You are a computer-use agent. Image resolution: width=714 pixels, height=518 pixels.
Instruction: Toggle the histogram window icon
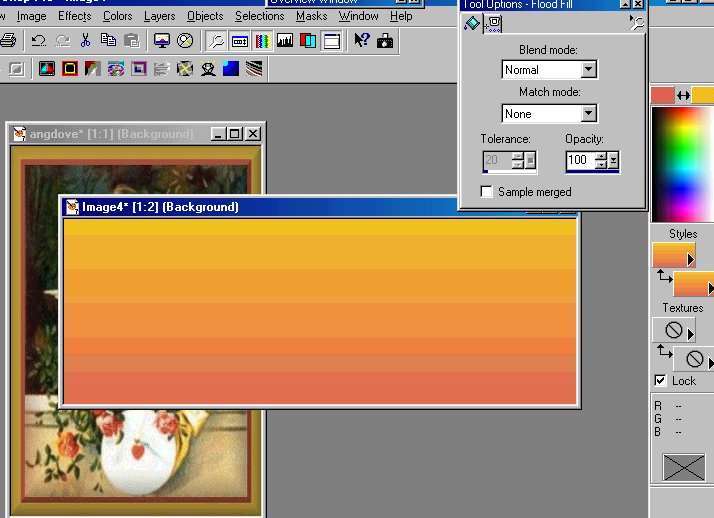tap(285, 41)
